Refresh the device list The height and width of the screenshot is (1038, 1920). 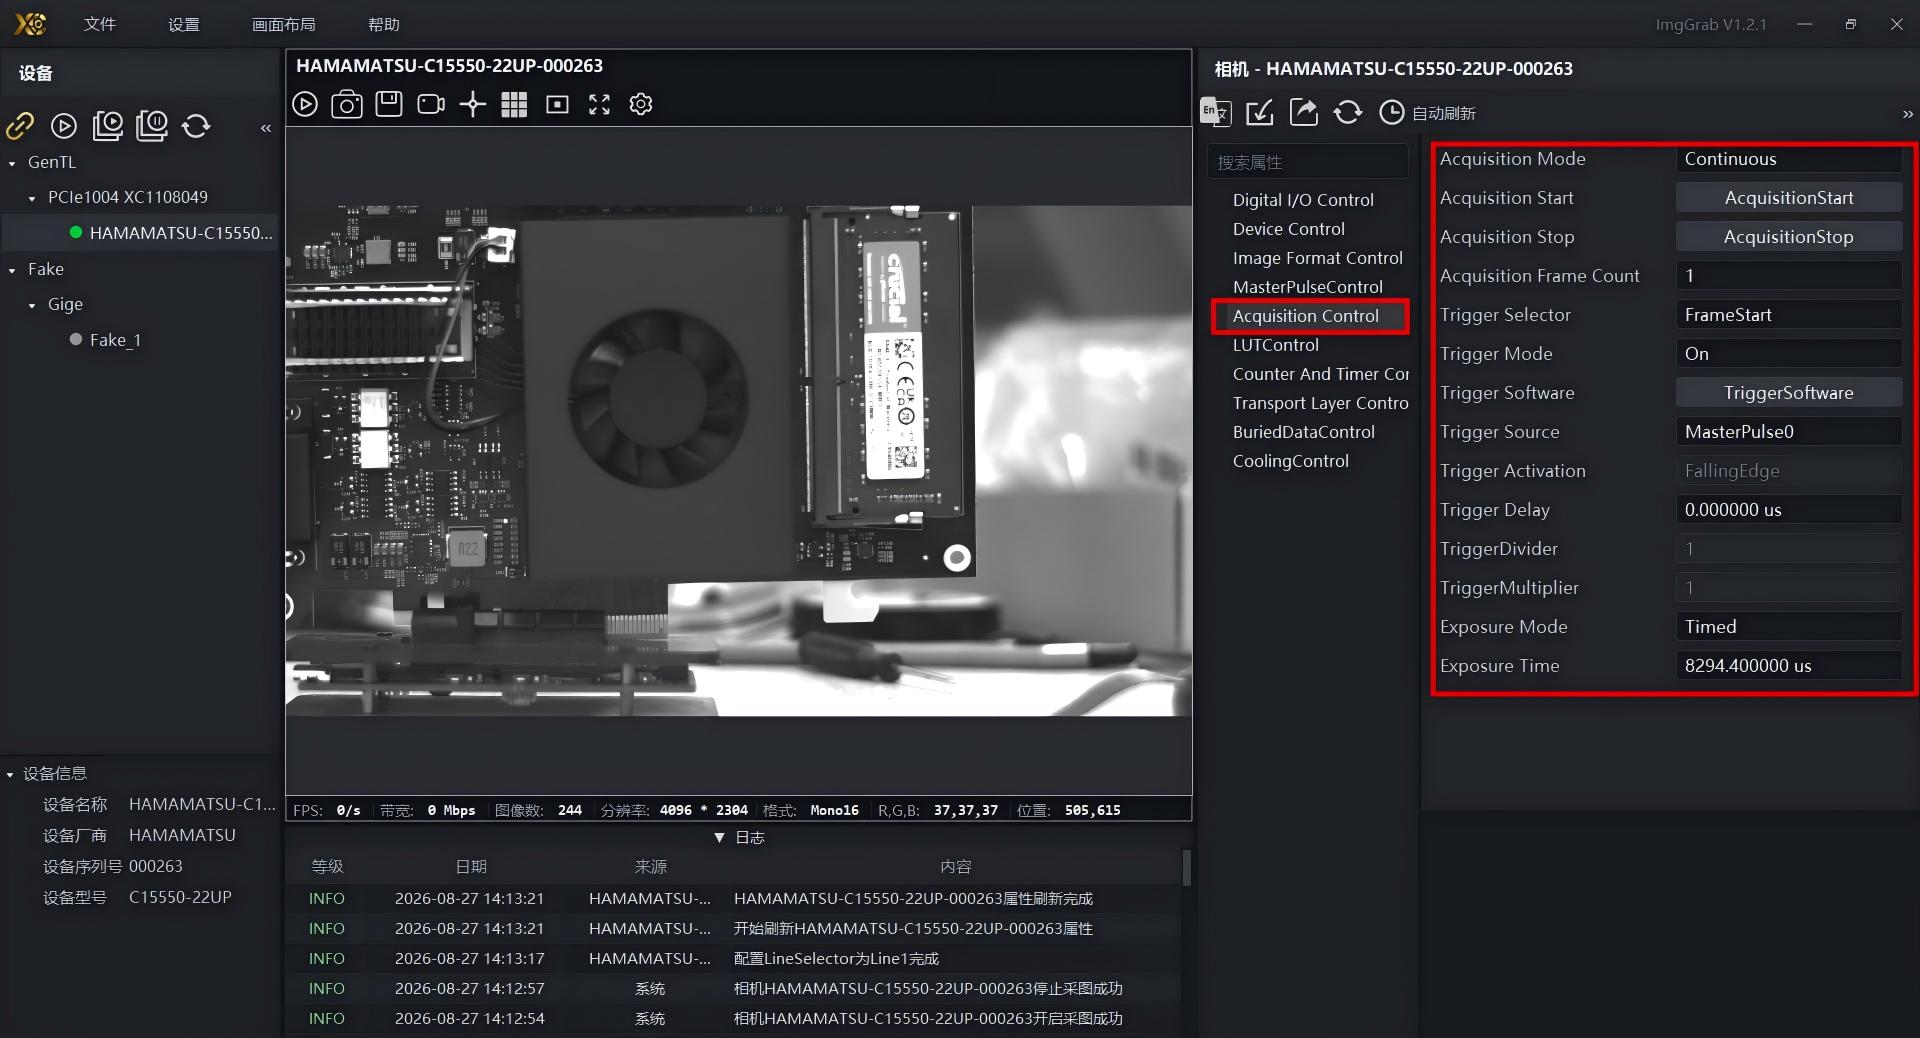click(196, 125)
